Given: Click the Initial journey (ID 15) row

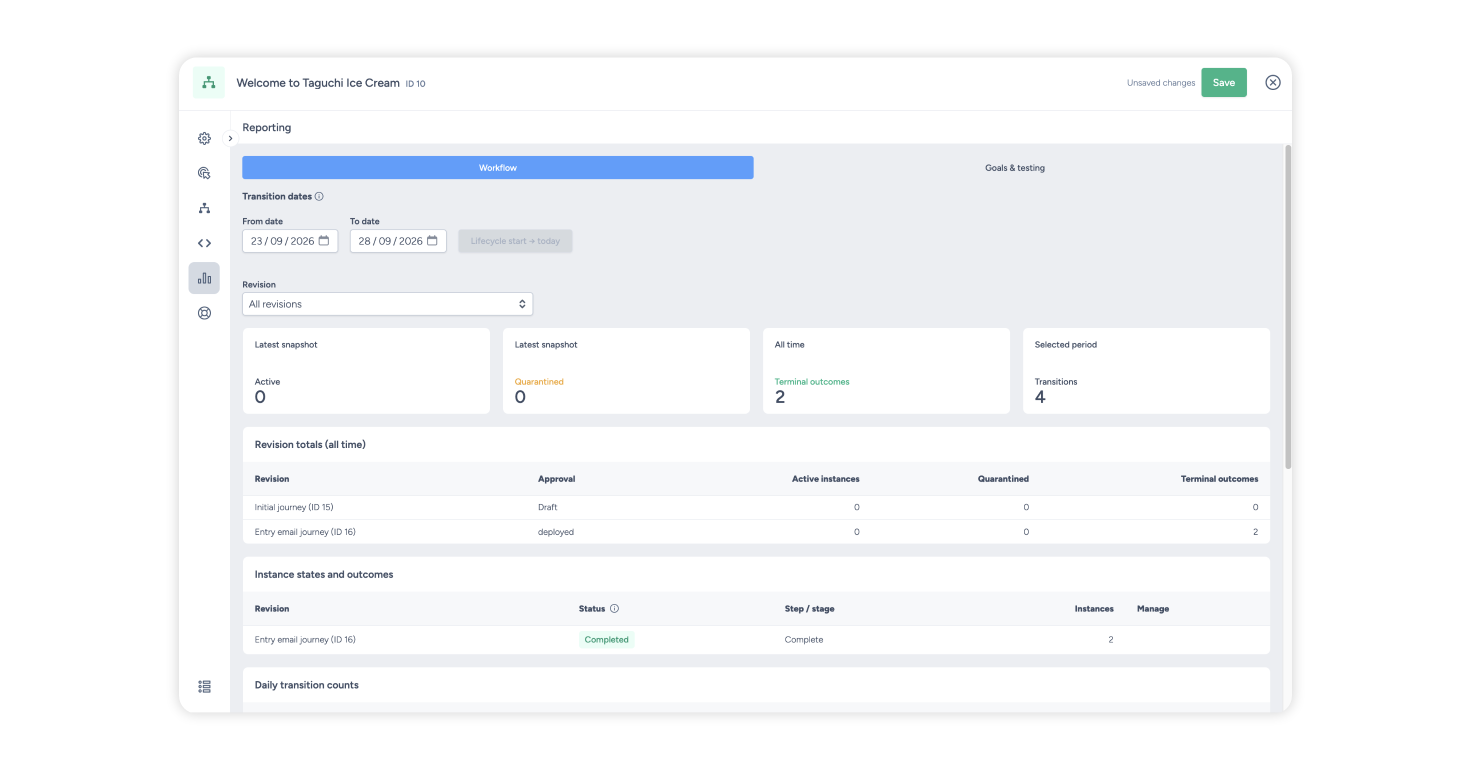Looking at the screenshot, I should (x=756, y=508).
